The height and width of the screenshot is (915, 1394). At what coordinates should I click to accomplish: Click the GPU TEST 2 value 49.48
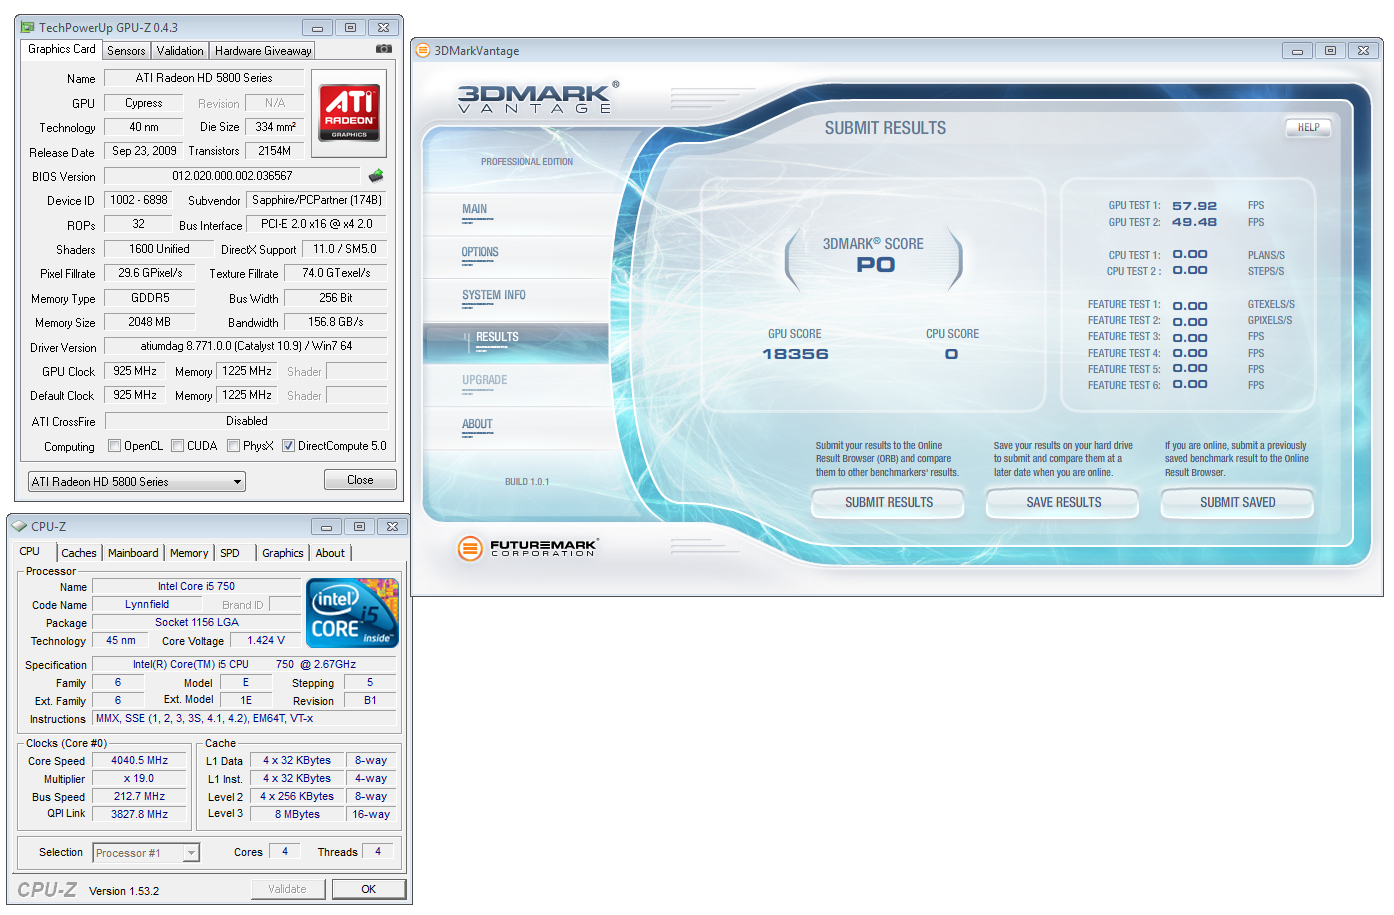(x=1194, y=222)
